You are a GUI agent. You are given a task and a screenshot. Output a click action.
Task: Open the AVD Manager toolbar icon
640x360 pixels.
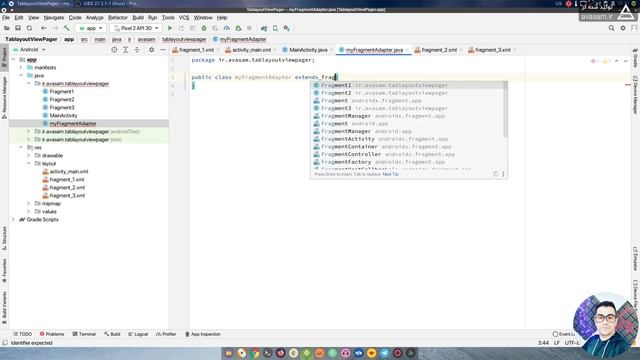[275, 28]
